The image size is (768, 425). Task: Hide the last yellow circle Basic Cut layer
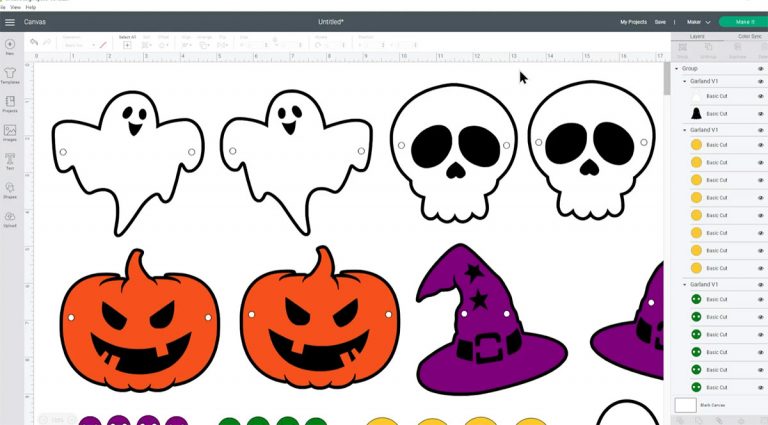pos(761,268)
